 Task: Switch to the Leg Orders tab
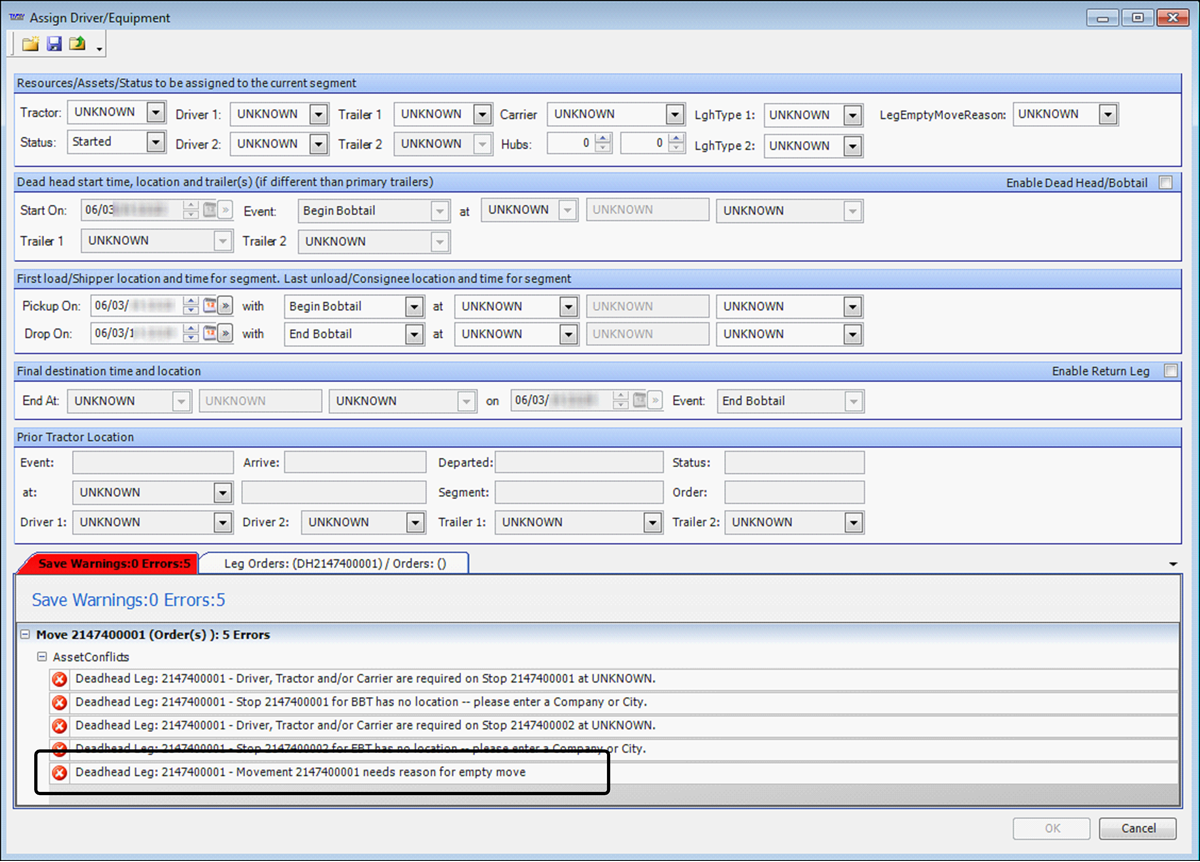tap(334, 563)
